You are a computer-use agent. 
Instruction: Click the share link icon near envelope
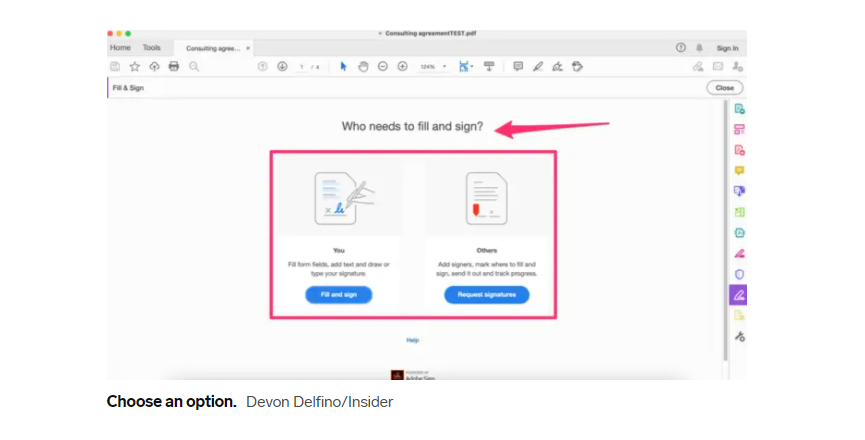pos(698,67)
